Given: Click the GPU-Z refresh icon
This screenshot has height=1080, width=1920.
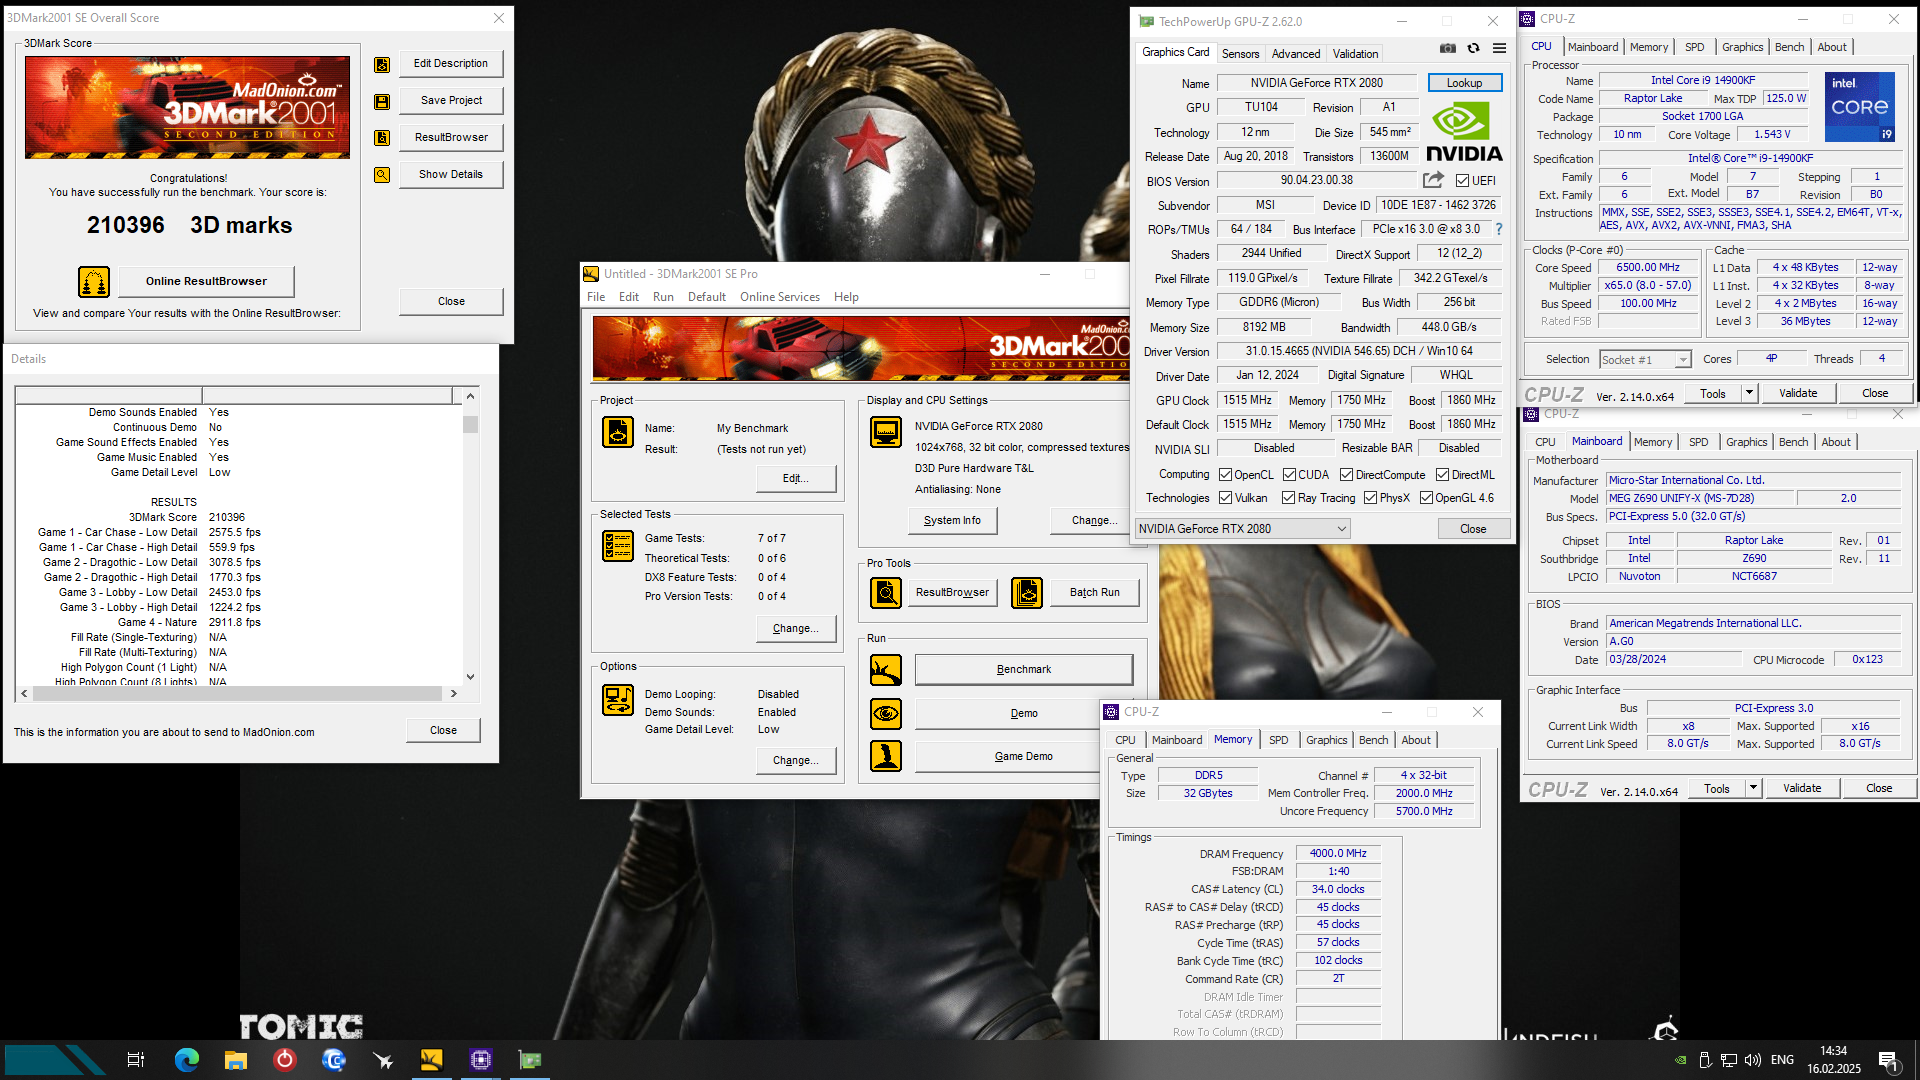Looking at the screenshot, I should pyautogui.click(x=1473, y=48).
